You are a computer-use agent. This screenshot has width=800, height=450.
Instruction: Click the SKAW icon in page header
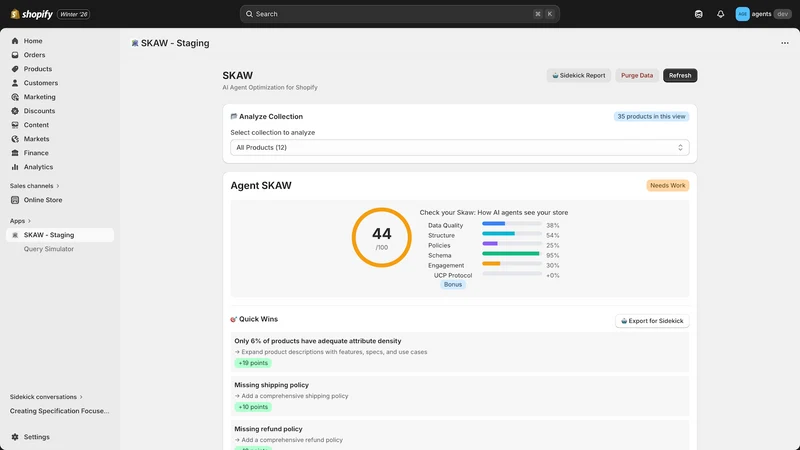pos(135,43)
